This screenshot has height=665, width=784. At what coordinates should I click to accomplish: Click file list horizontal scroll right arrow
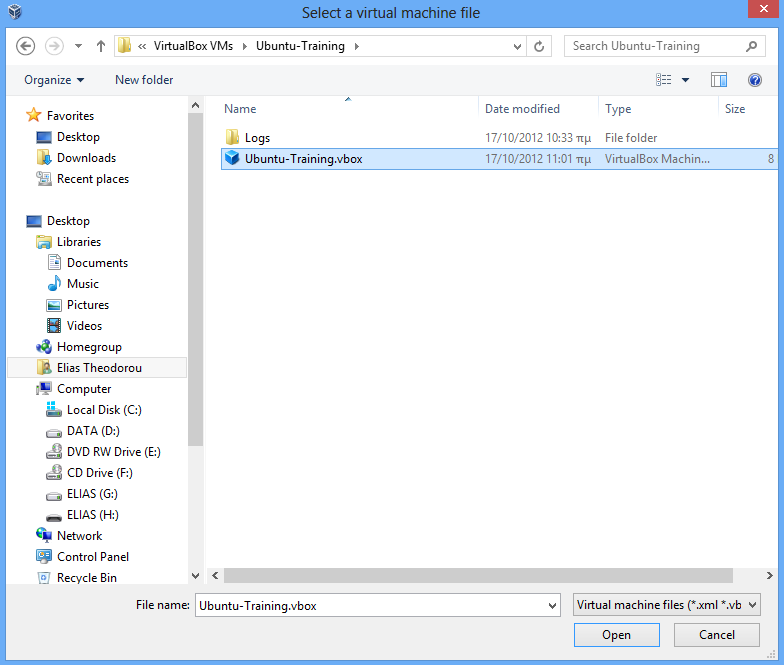point(770,576)
